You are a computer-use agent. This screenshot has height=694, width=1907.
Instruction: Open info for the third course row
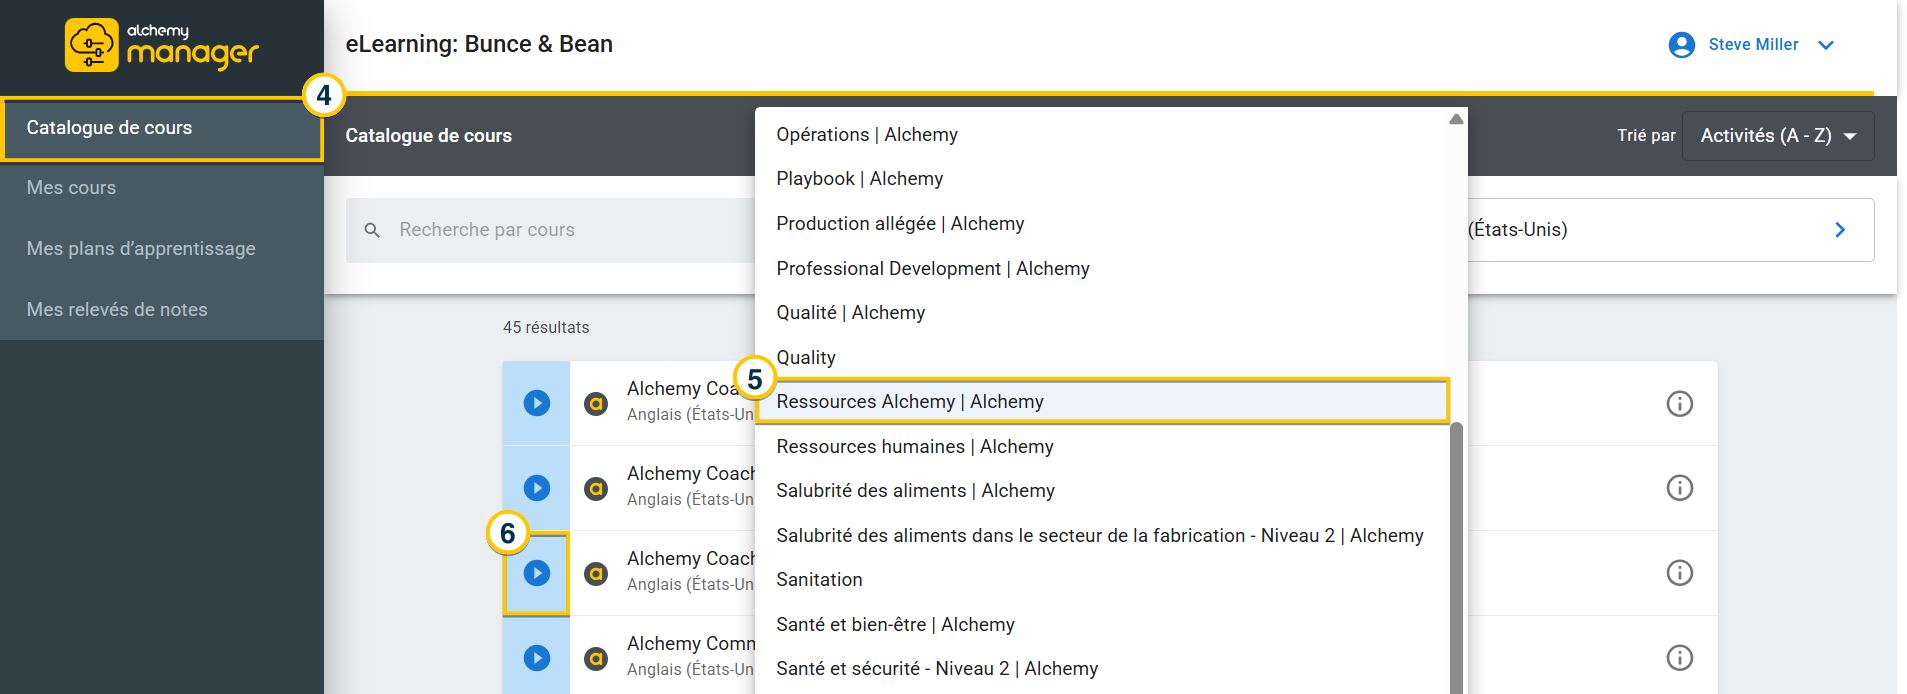1679,573
